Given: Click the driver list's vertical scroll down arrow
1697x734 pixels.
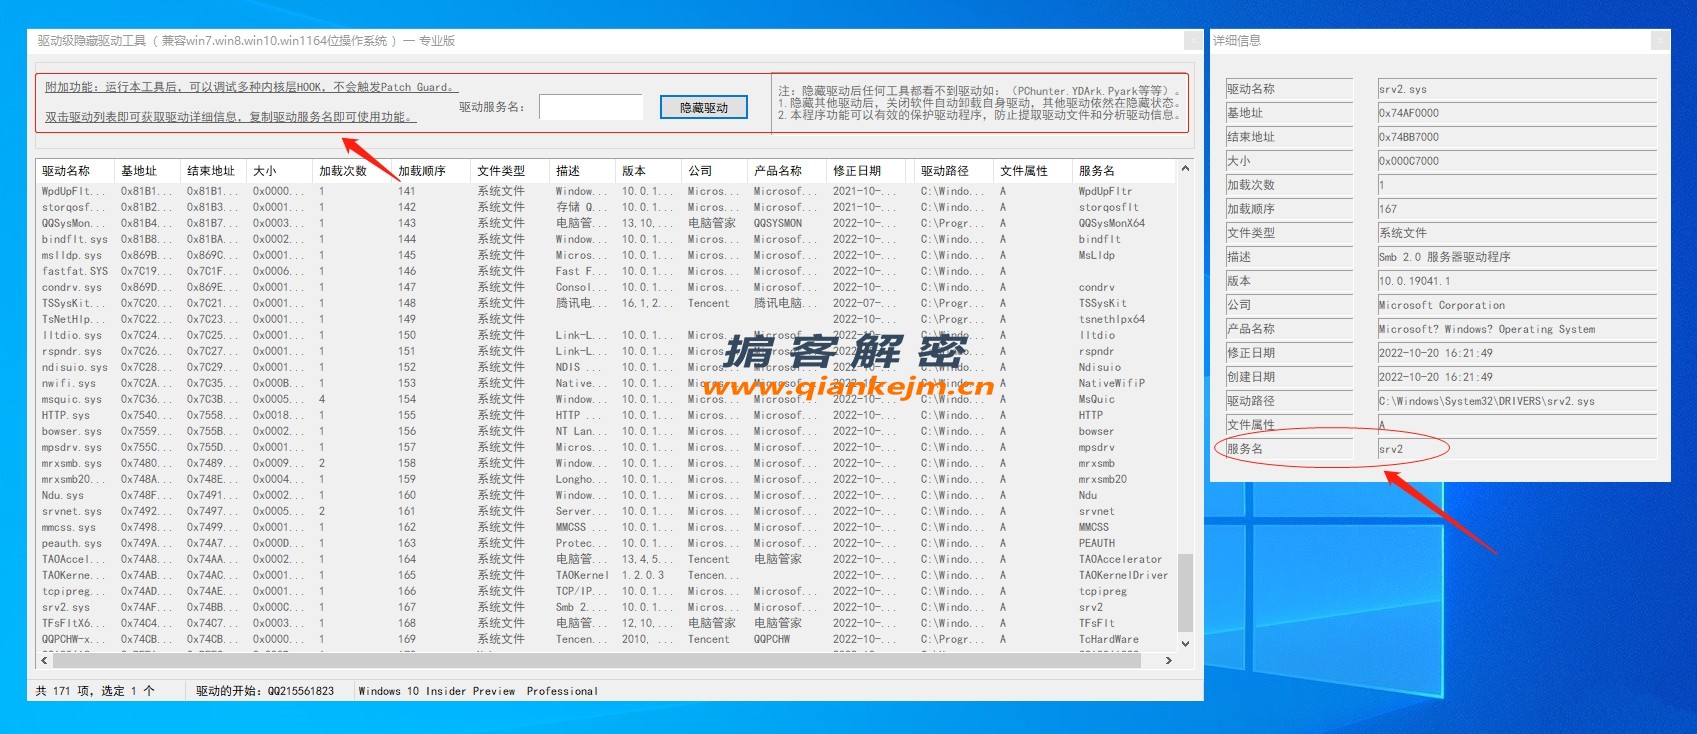Looking at the screenshot, I should 1185,643.
